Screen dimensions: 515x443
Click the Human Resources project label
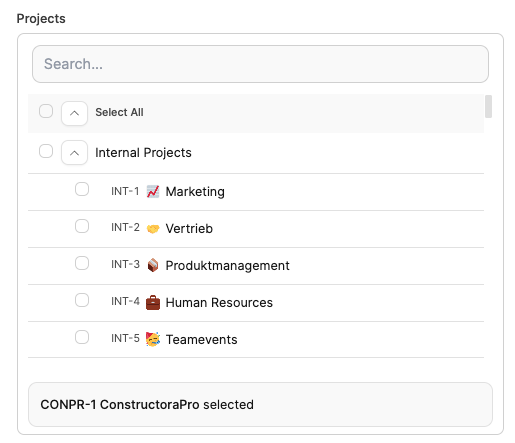[x=219, y=303]
